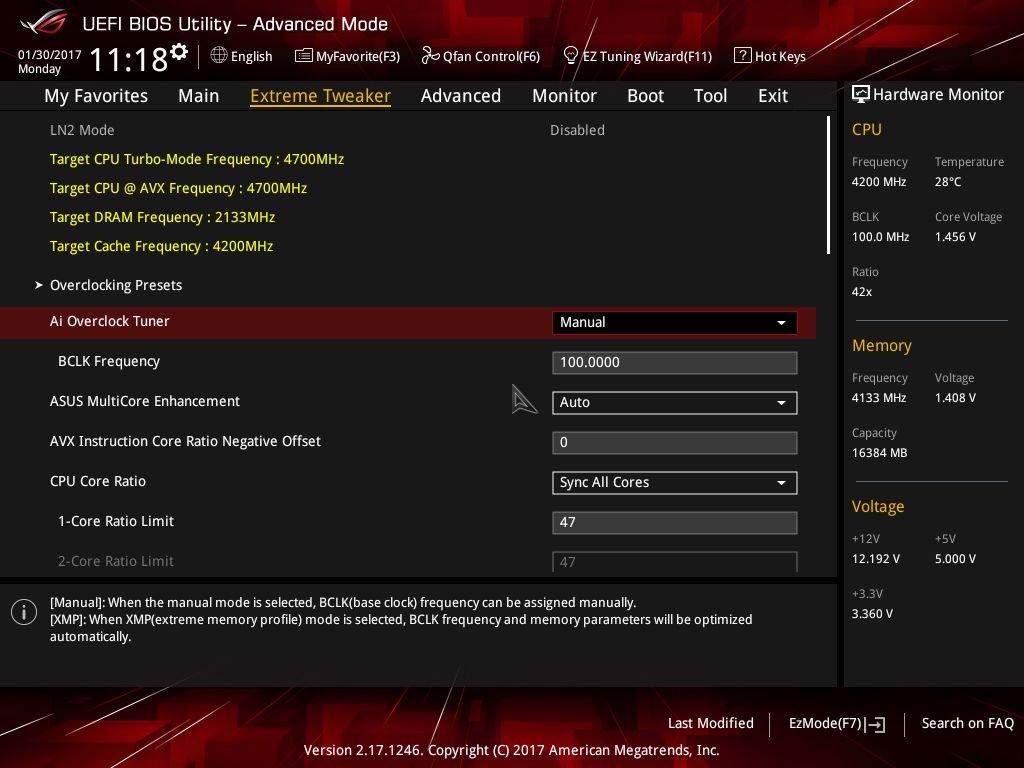Click Target CPU Turbo-Mode Frequency text
The image size is (1024, 768).
coord(197,159)
